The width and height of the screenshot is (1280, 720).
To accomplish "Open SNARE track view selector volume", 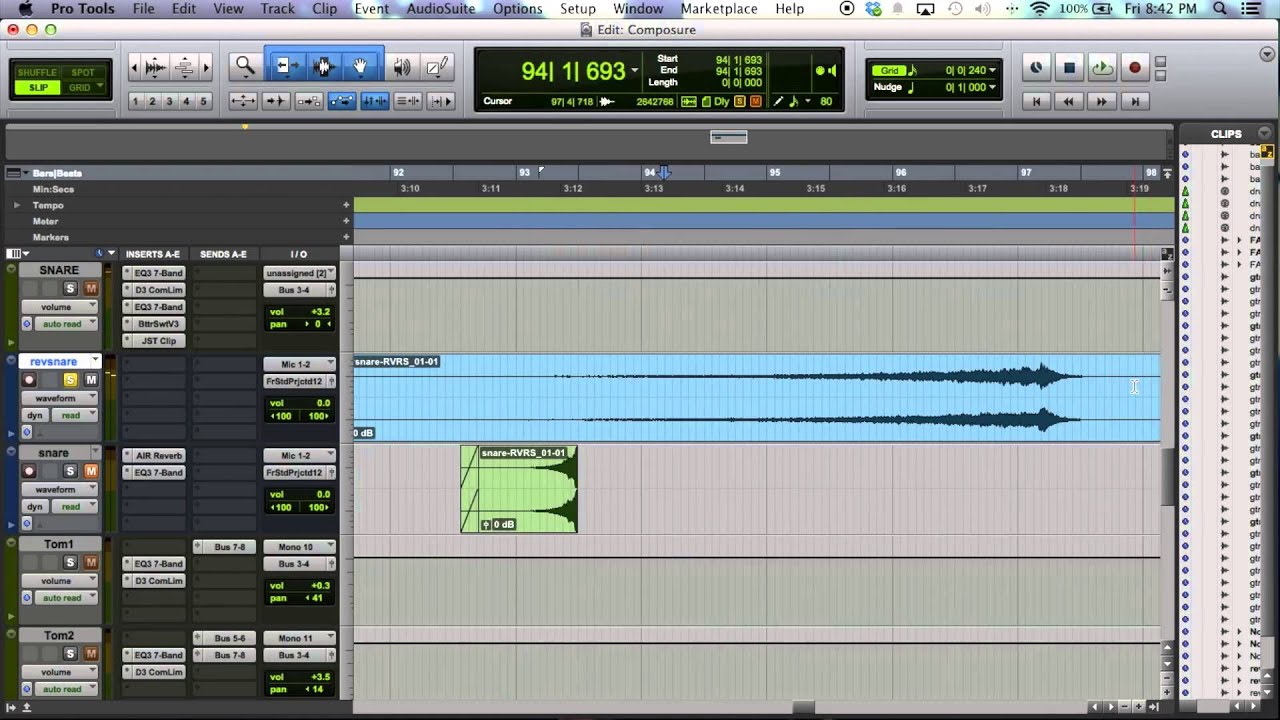I will pos(60,307).
